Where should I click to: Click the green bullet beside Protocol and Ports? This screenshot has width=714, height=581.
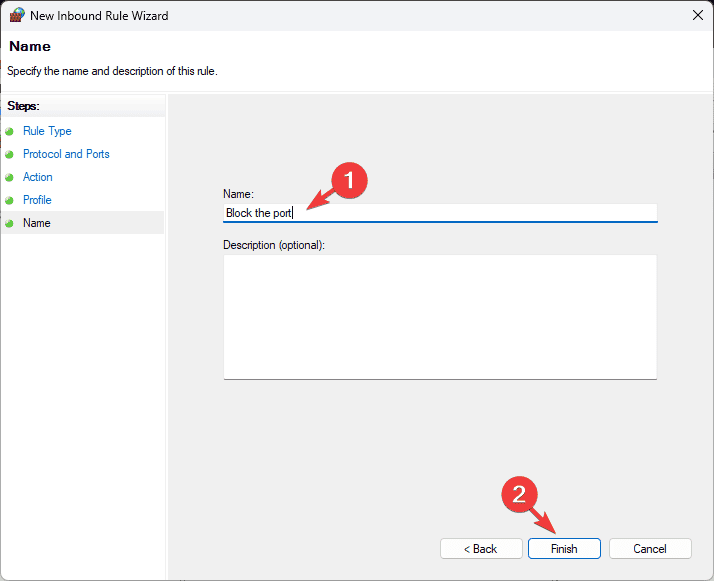[x=9, y=154]
